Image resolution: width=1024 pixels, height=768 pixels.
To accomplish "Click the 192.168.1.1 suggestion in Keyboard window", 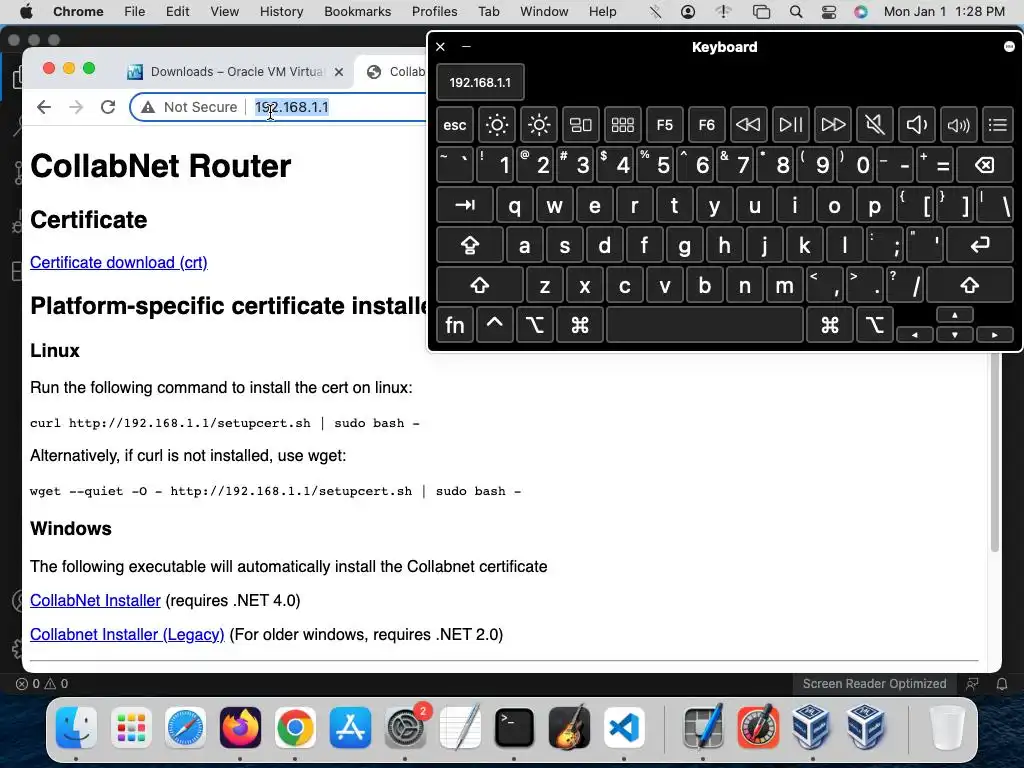I will point(480,82).
